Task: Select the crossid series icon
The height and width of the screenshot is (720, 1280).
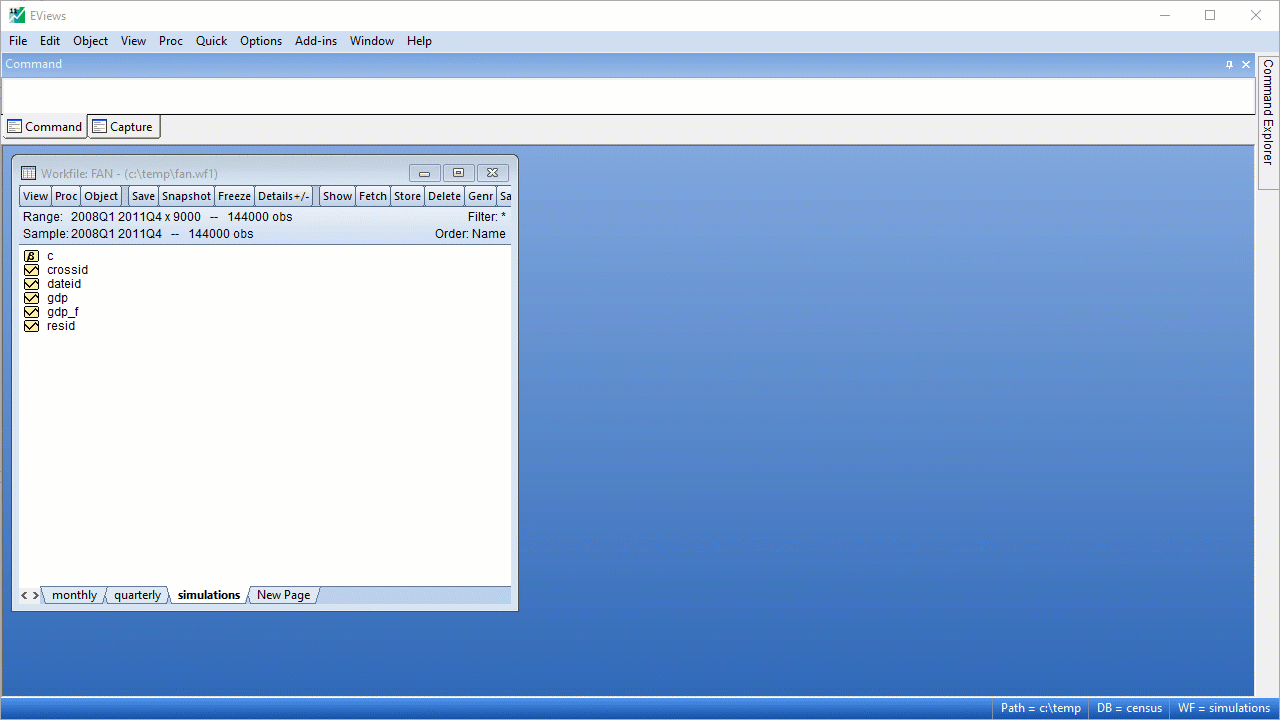Action: (x=31, y=270)
